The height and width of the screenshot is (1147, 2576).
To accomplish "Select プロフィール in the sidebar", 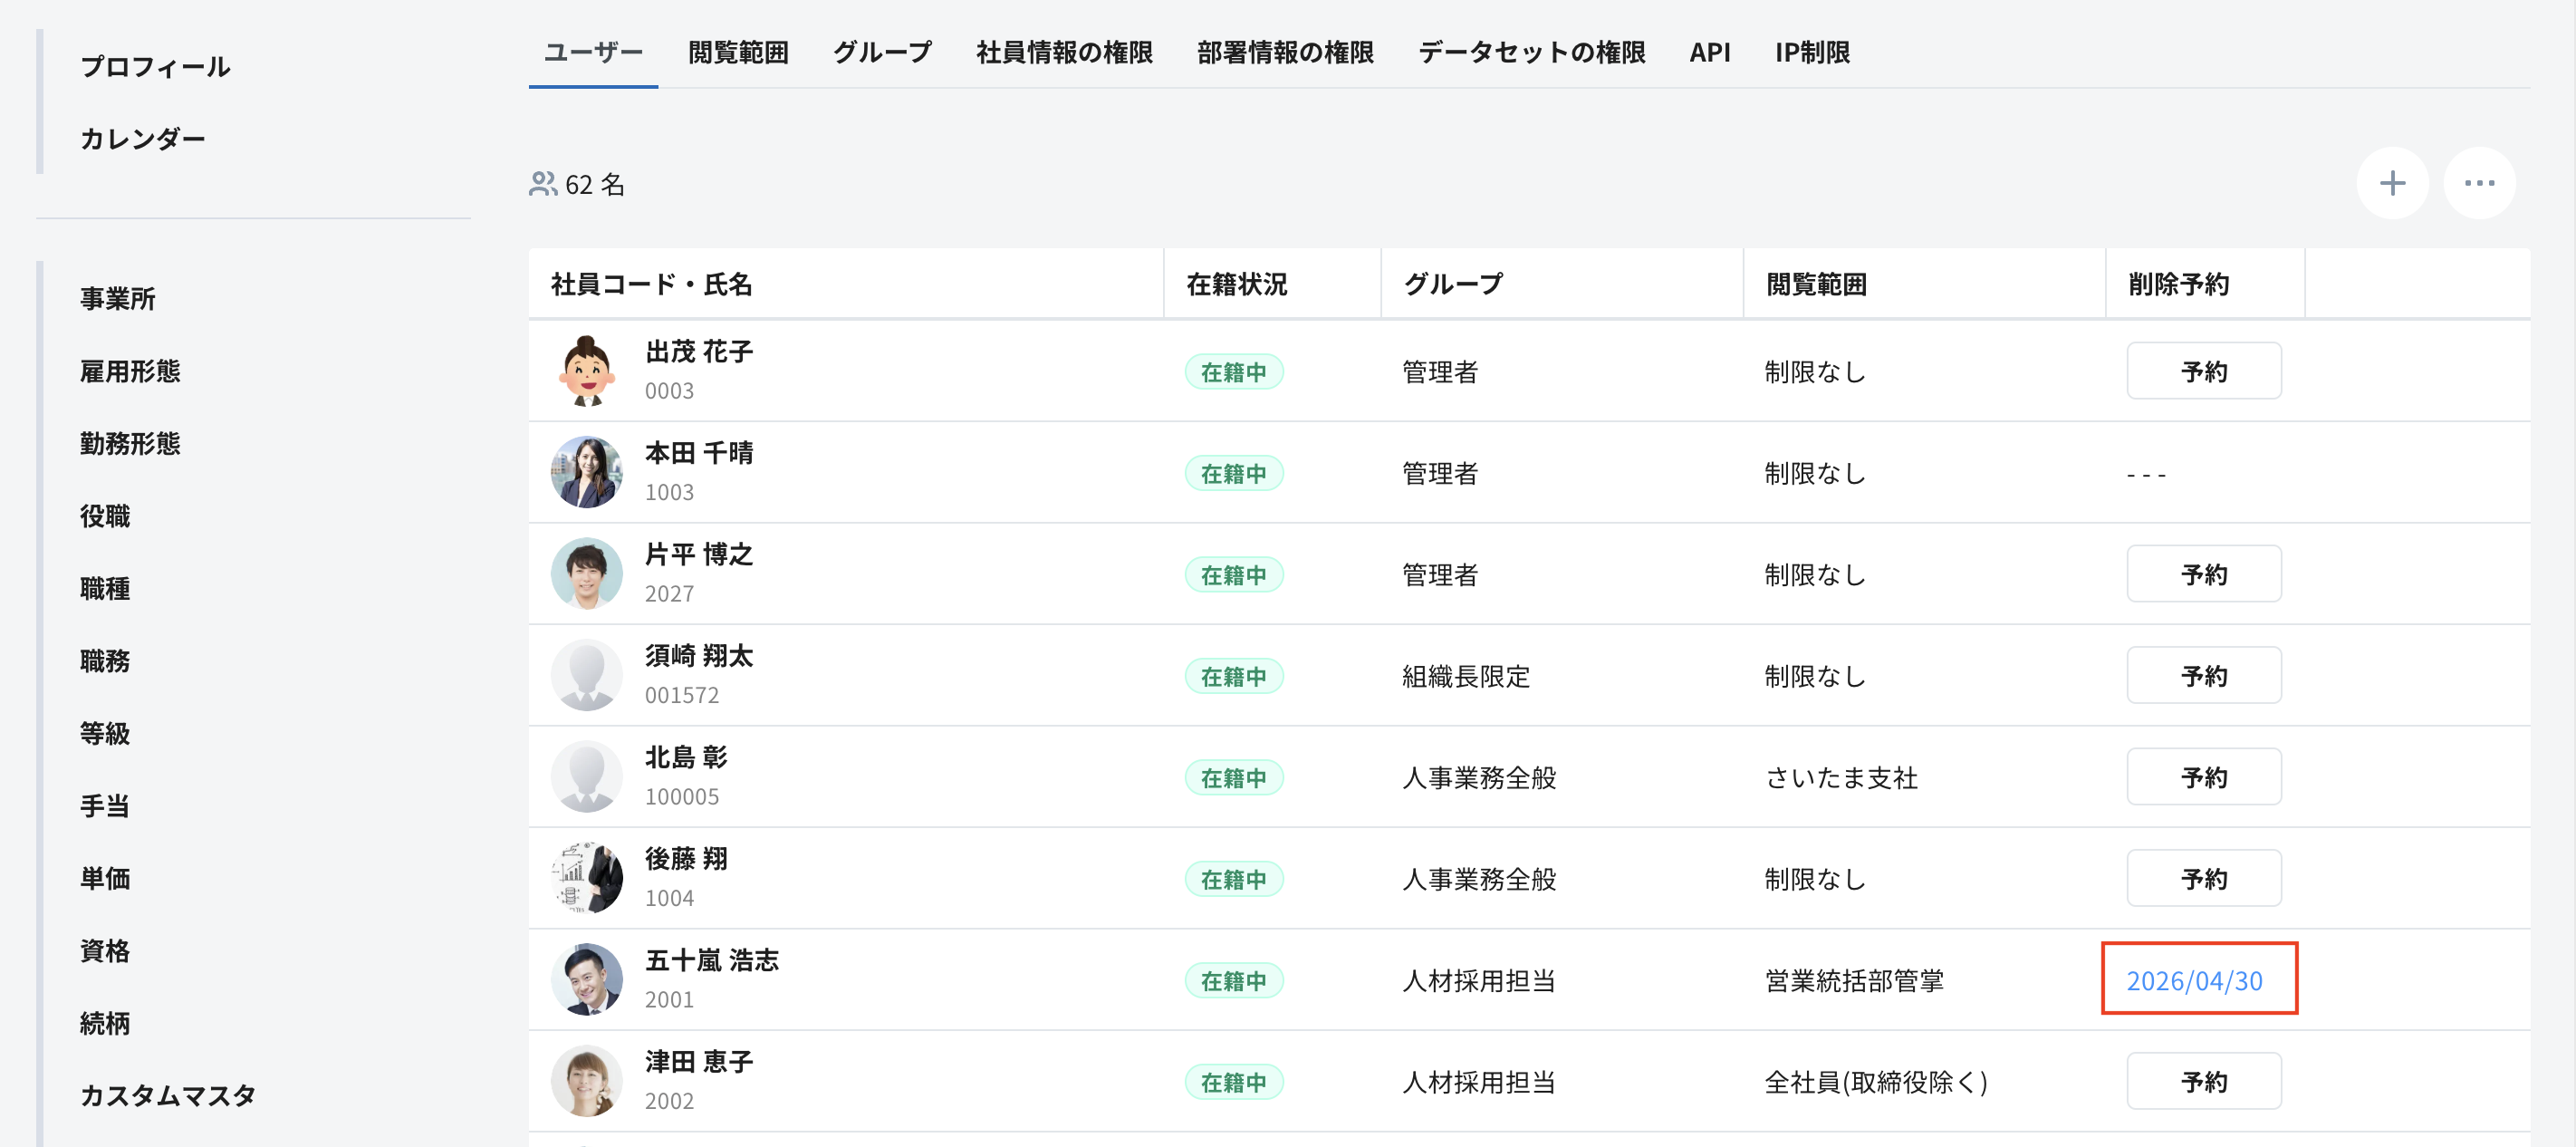I will point(155,67).
